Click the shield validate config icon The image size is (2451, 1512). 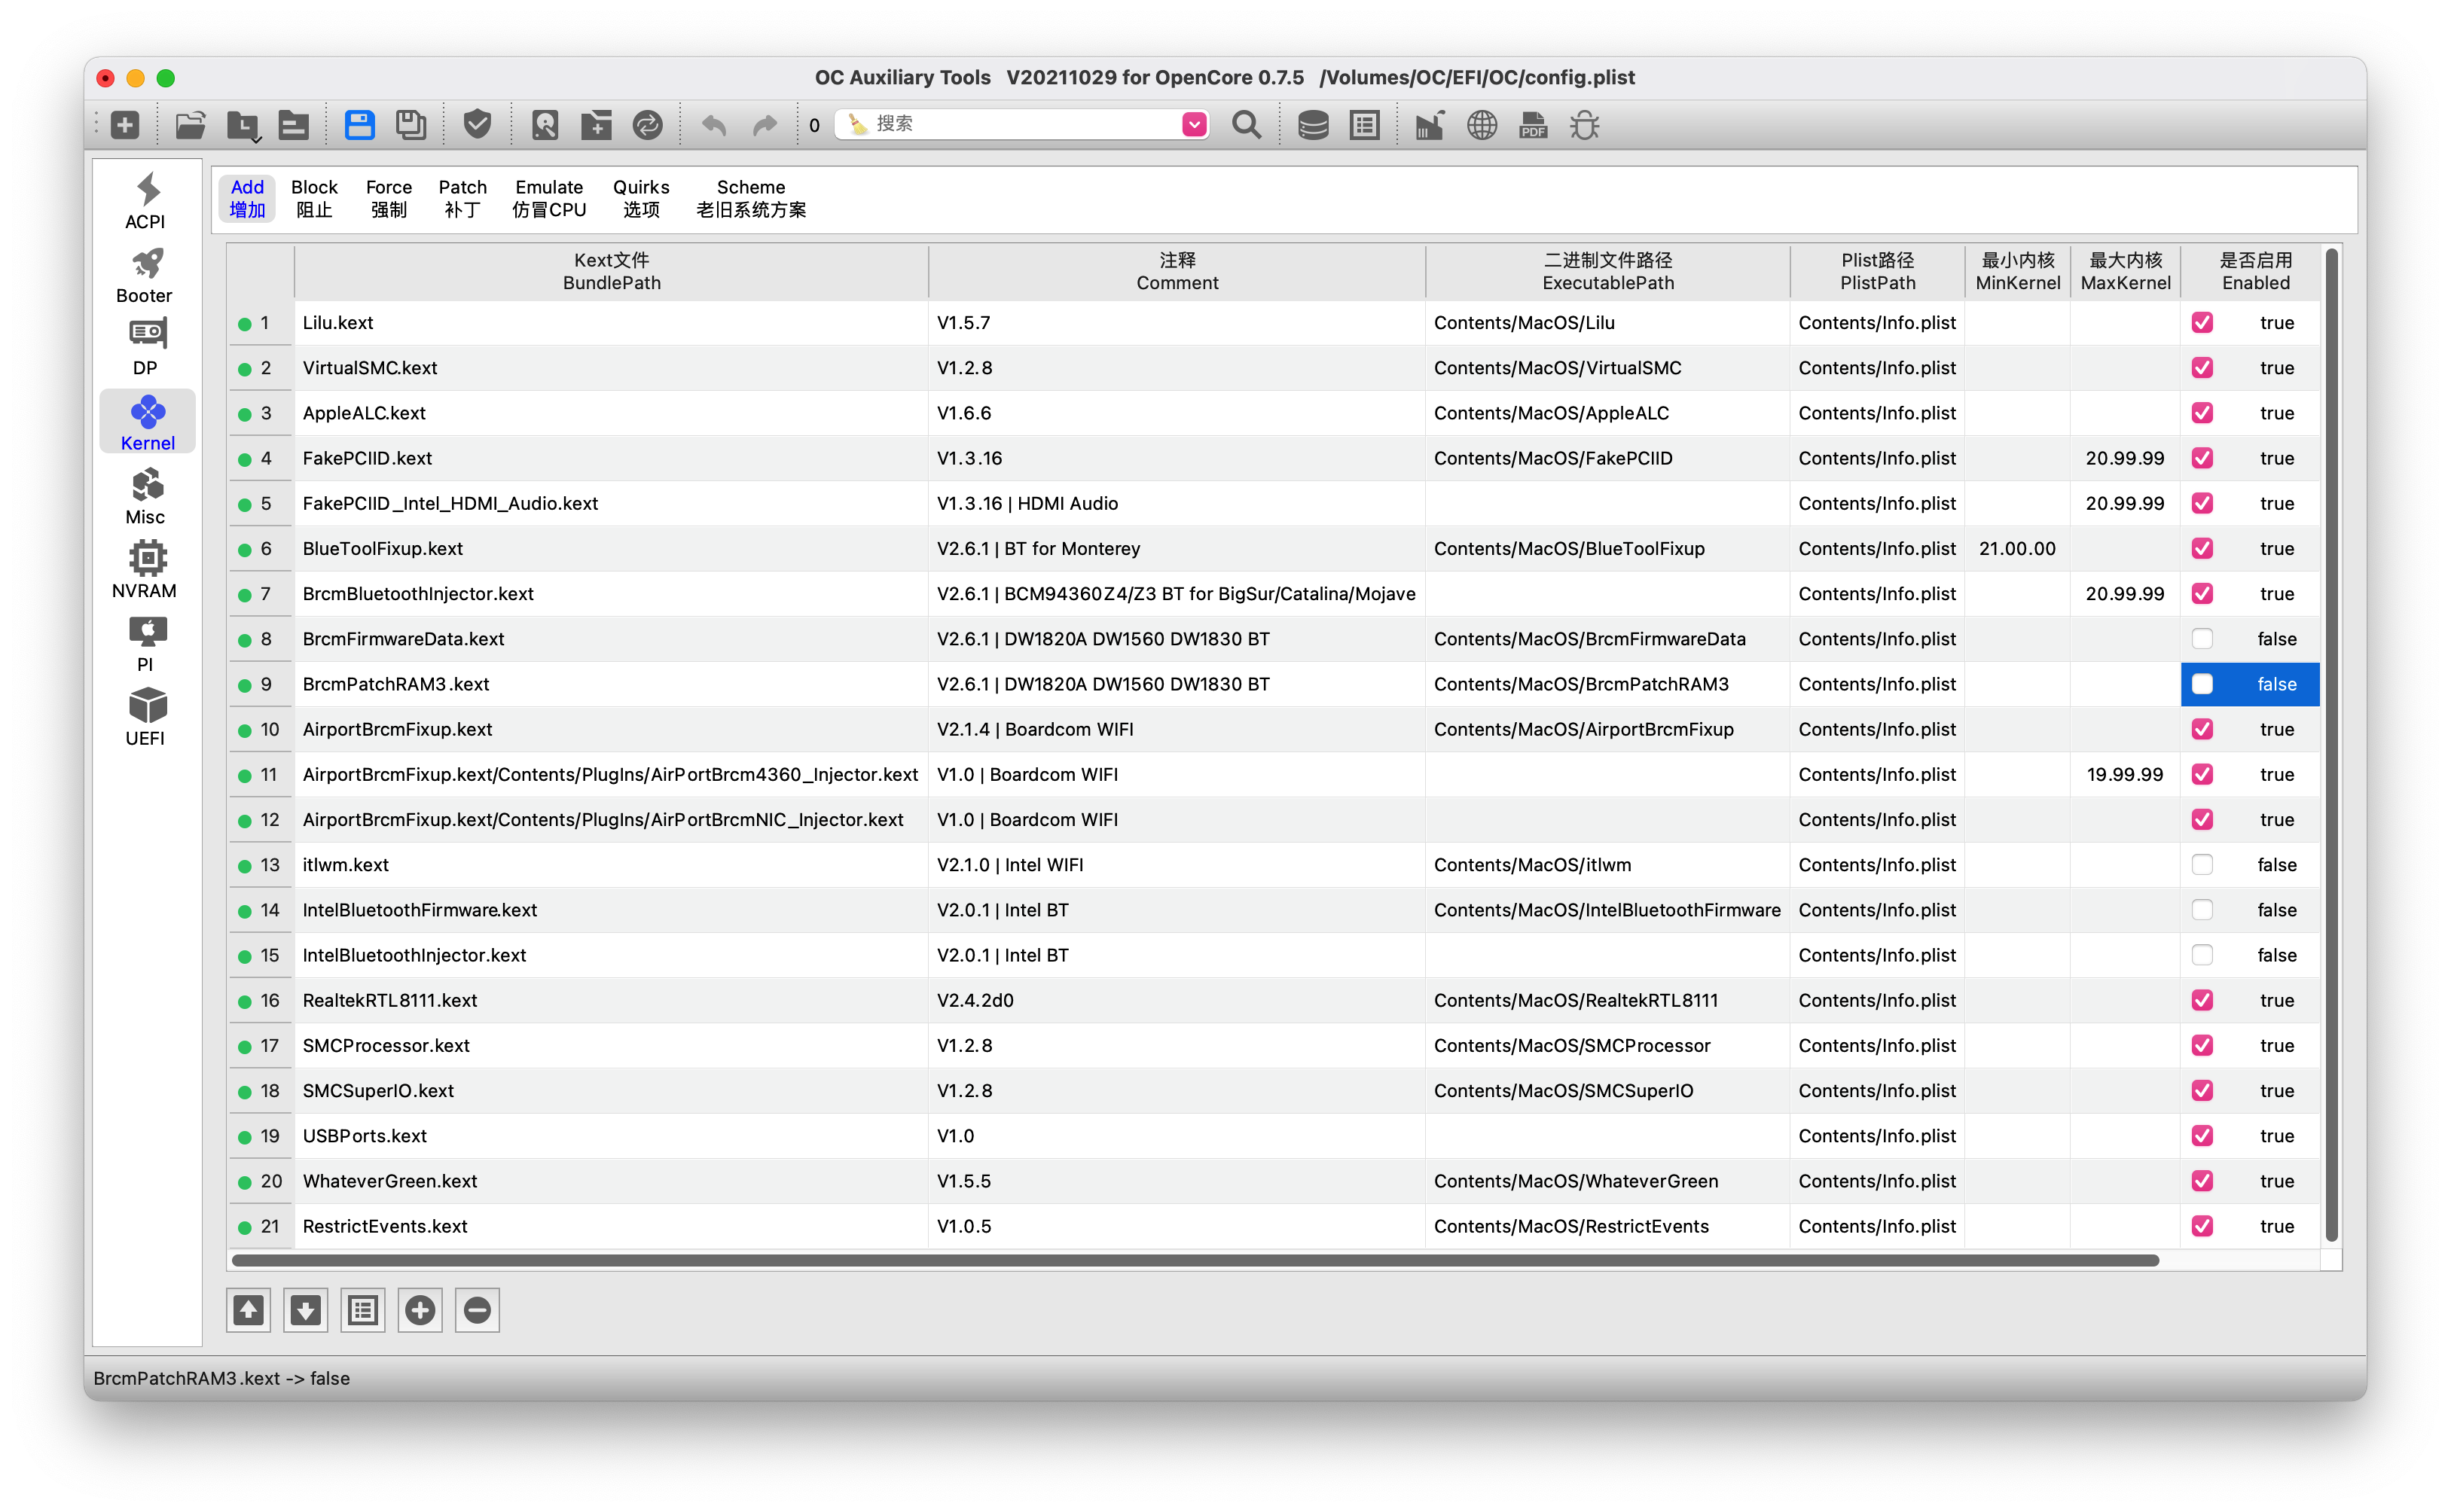(477, 125)
